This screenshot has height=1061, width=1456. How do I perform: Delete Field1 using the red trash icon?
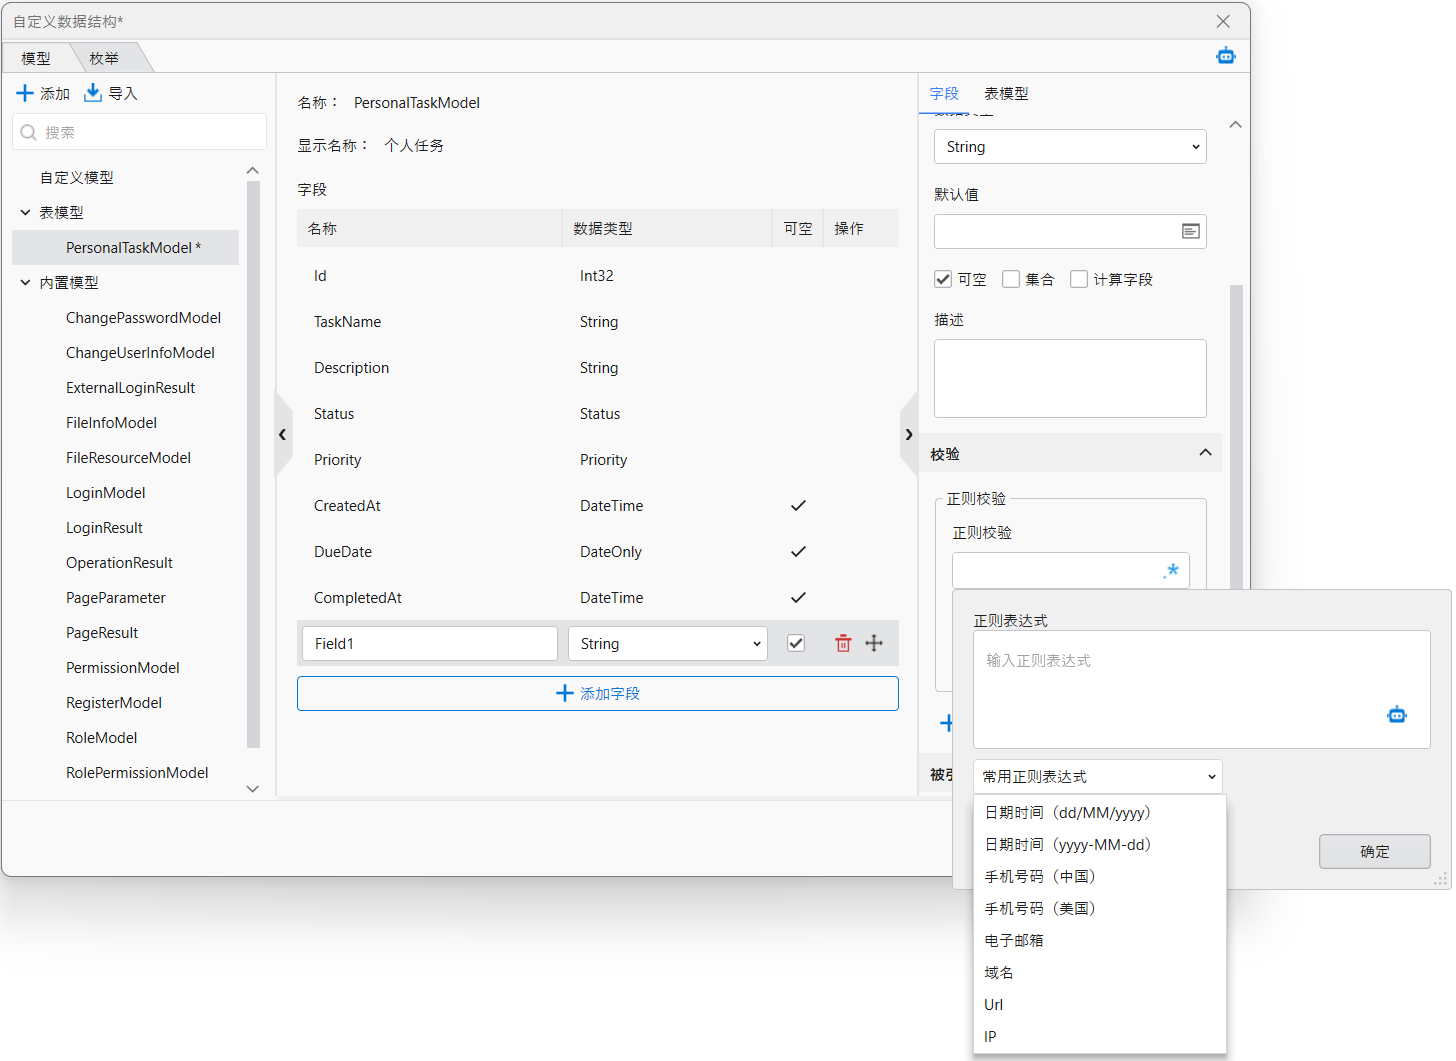[x=843, y=643]
